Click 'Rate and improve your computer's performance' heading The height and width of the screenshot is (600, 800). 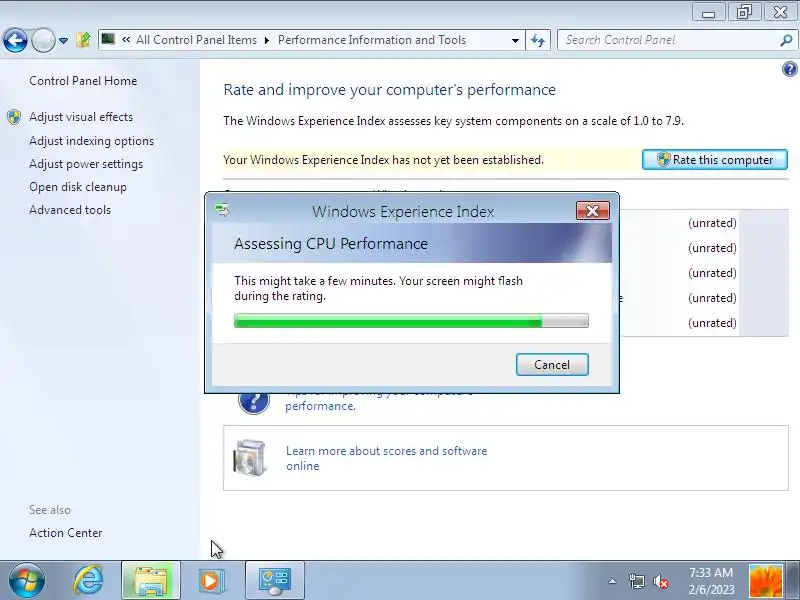[389, 90]
